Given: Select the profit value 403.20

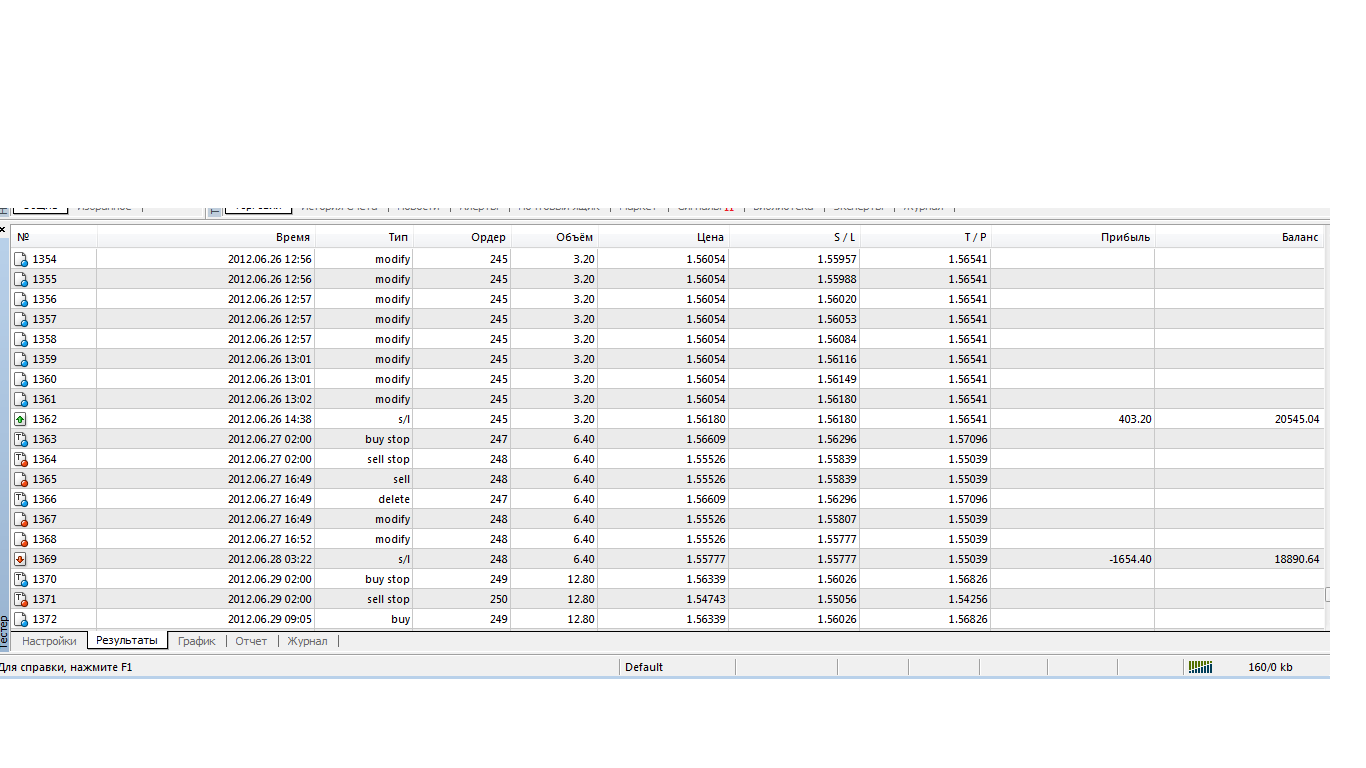Looking at the screenshot, I should [1135, 419].
